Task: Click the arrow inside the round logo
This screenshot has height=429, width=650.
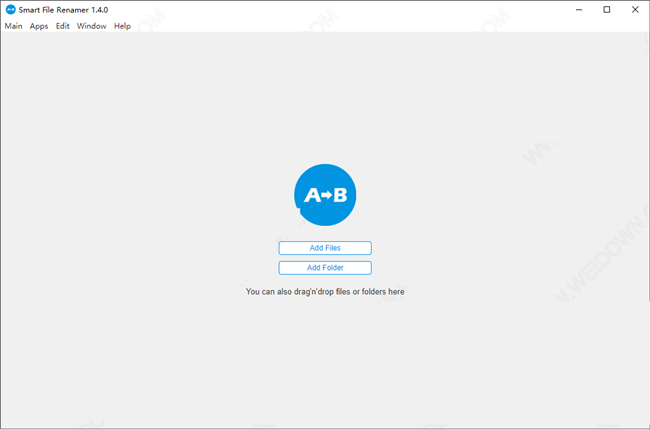Action: [x=325, y=195]
